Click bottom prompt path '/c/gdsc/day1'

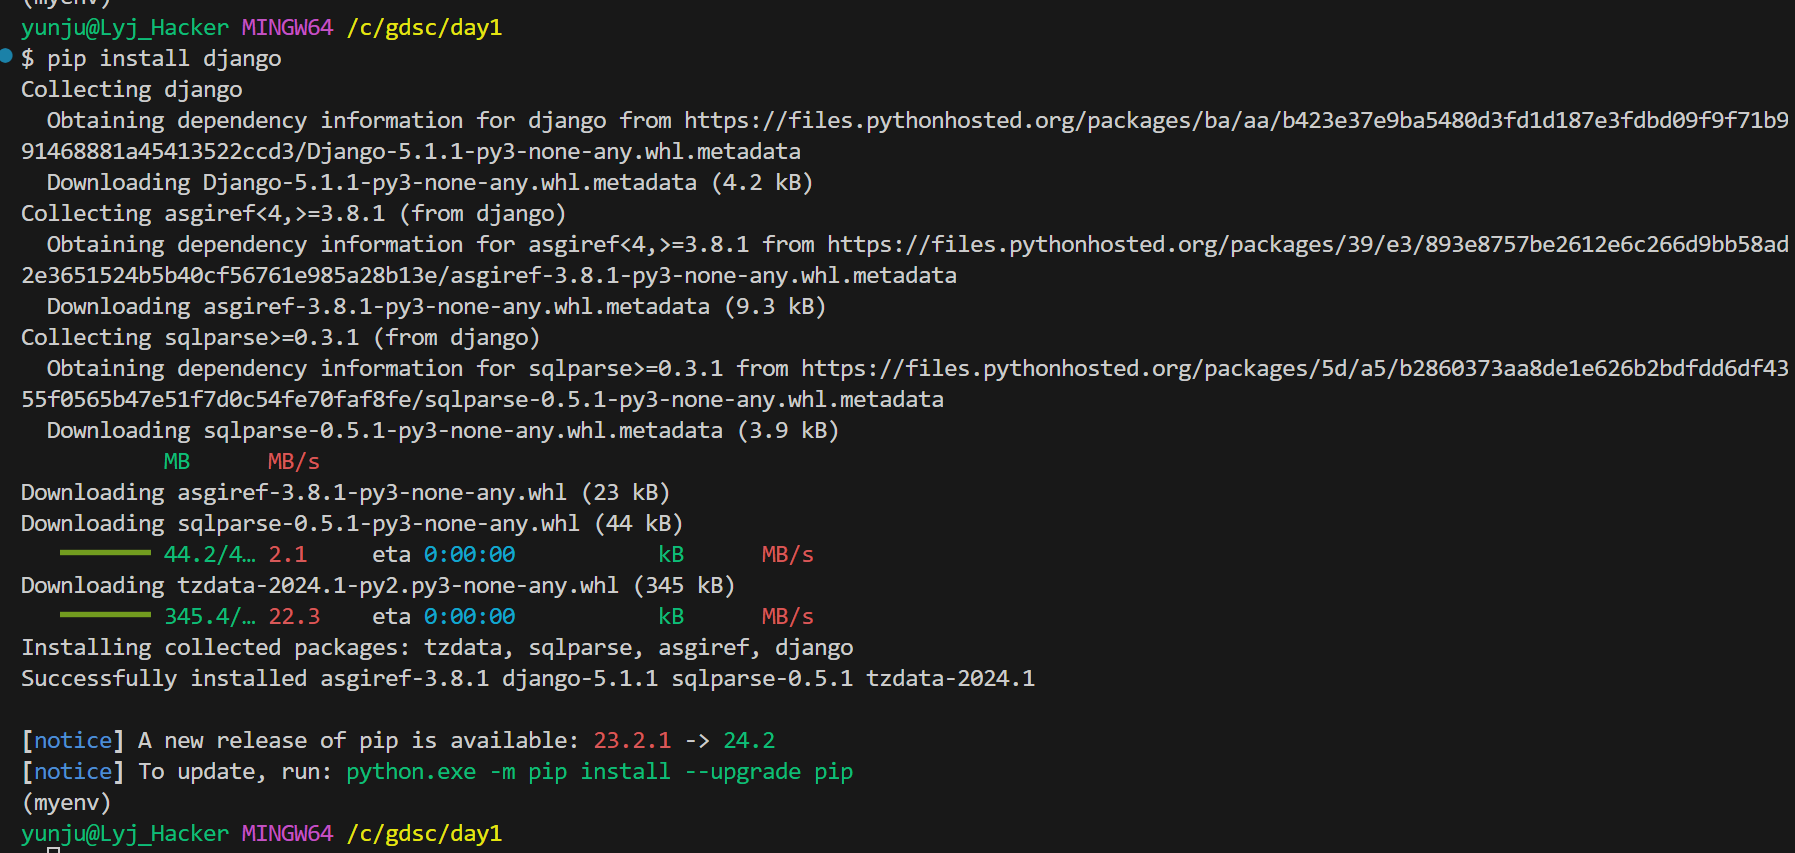424,834
